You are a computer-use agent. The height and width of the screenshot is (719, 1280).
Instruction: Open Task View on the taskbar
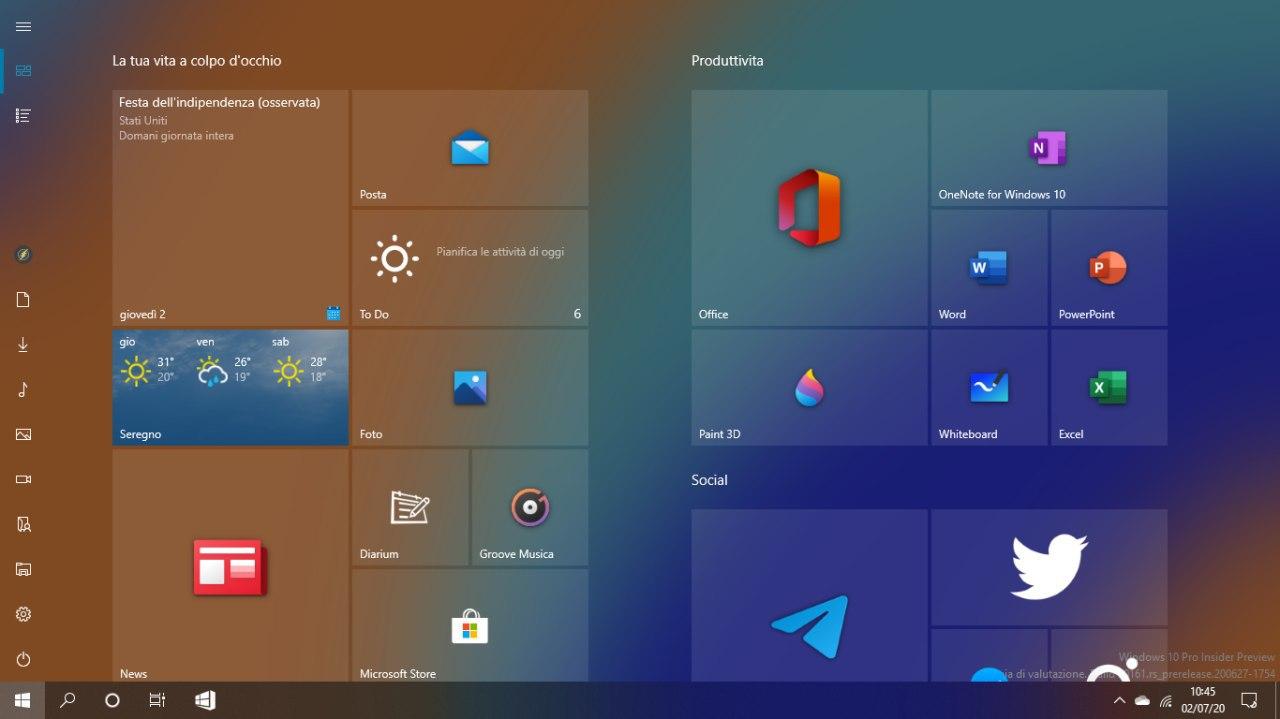coord(157,700)
